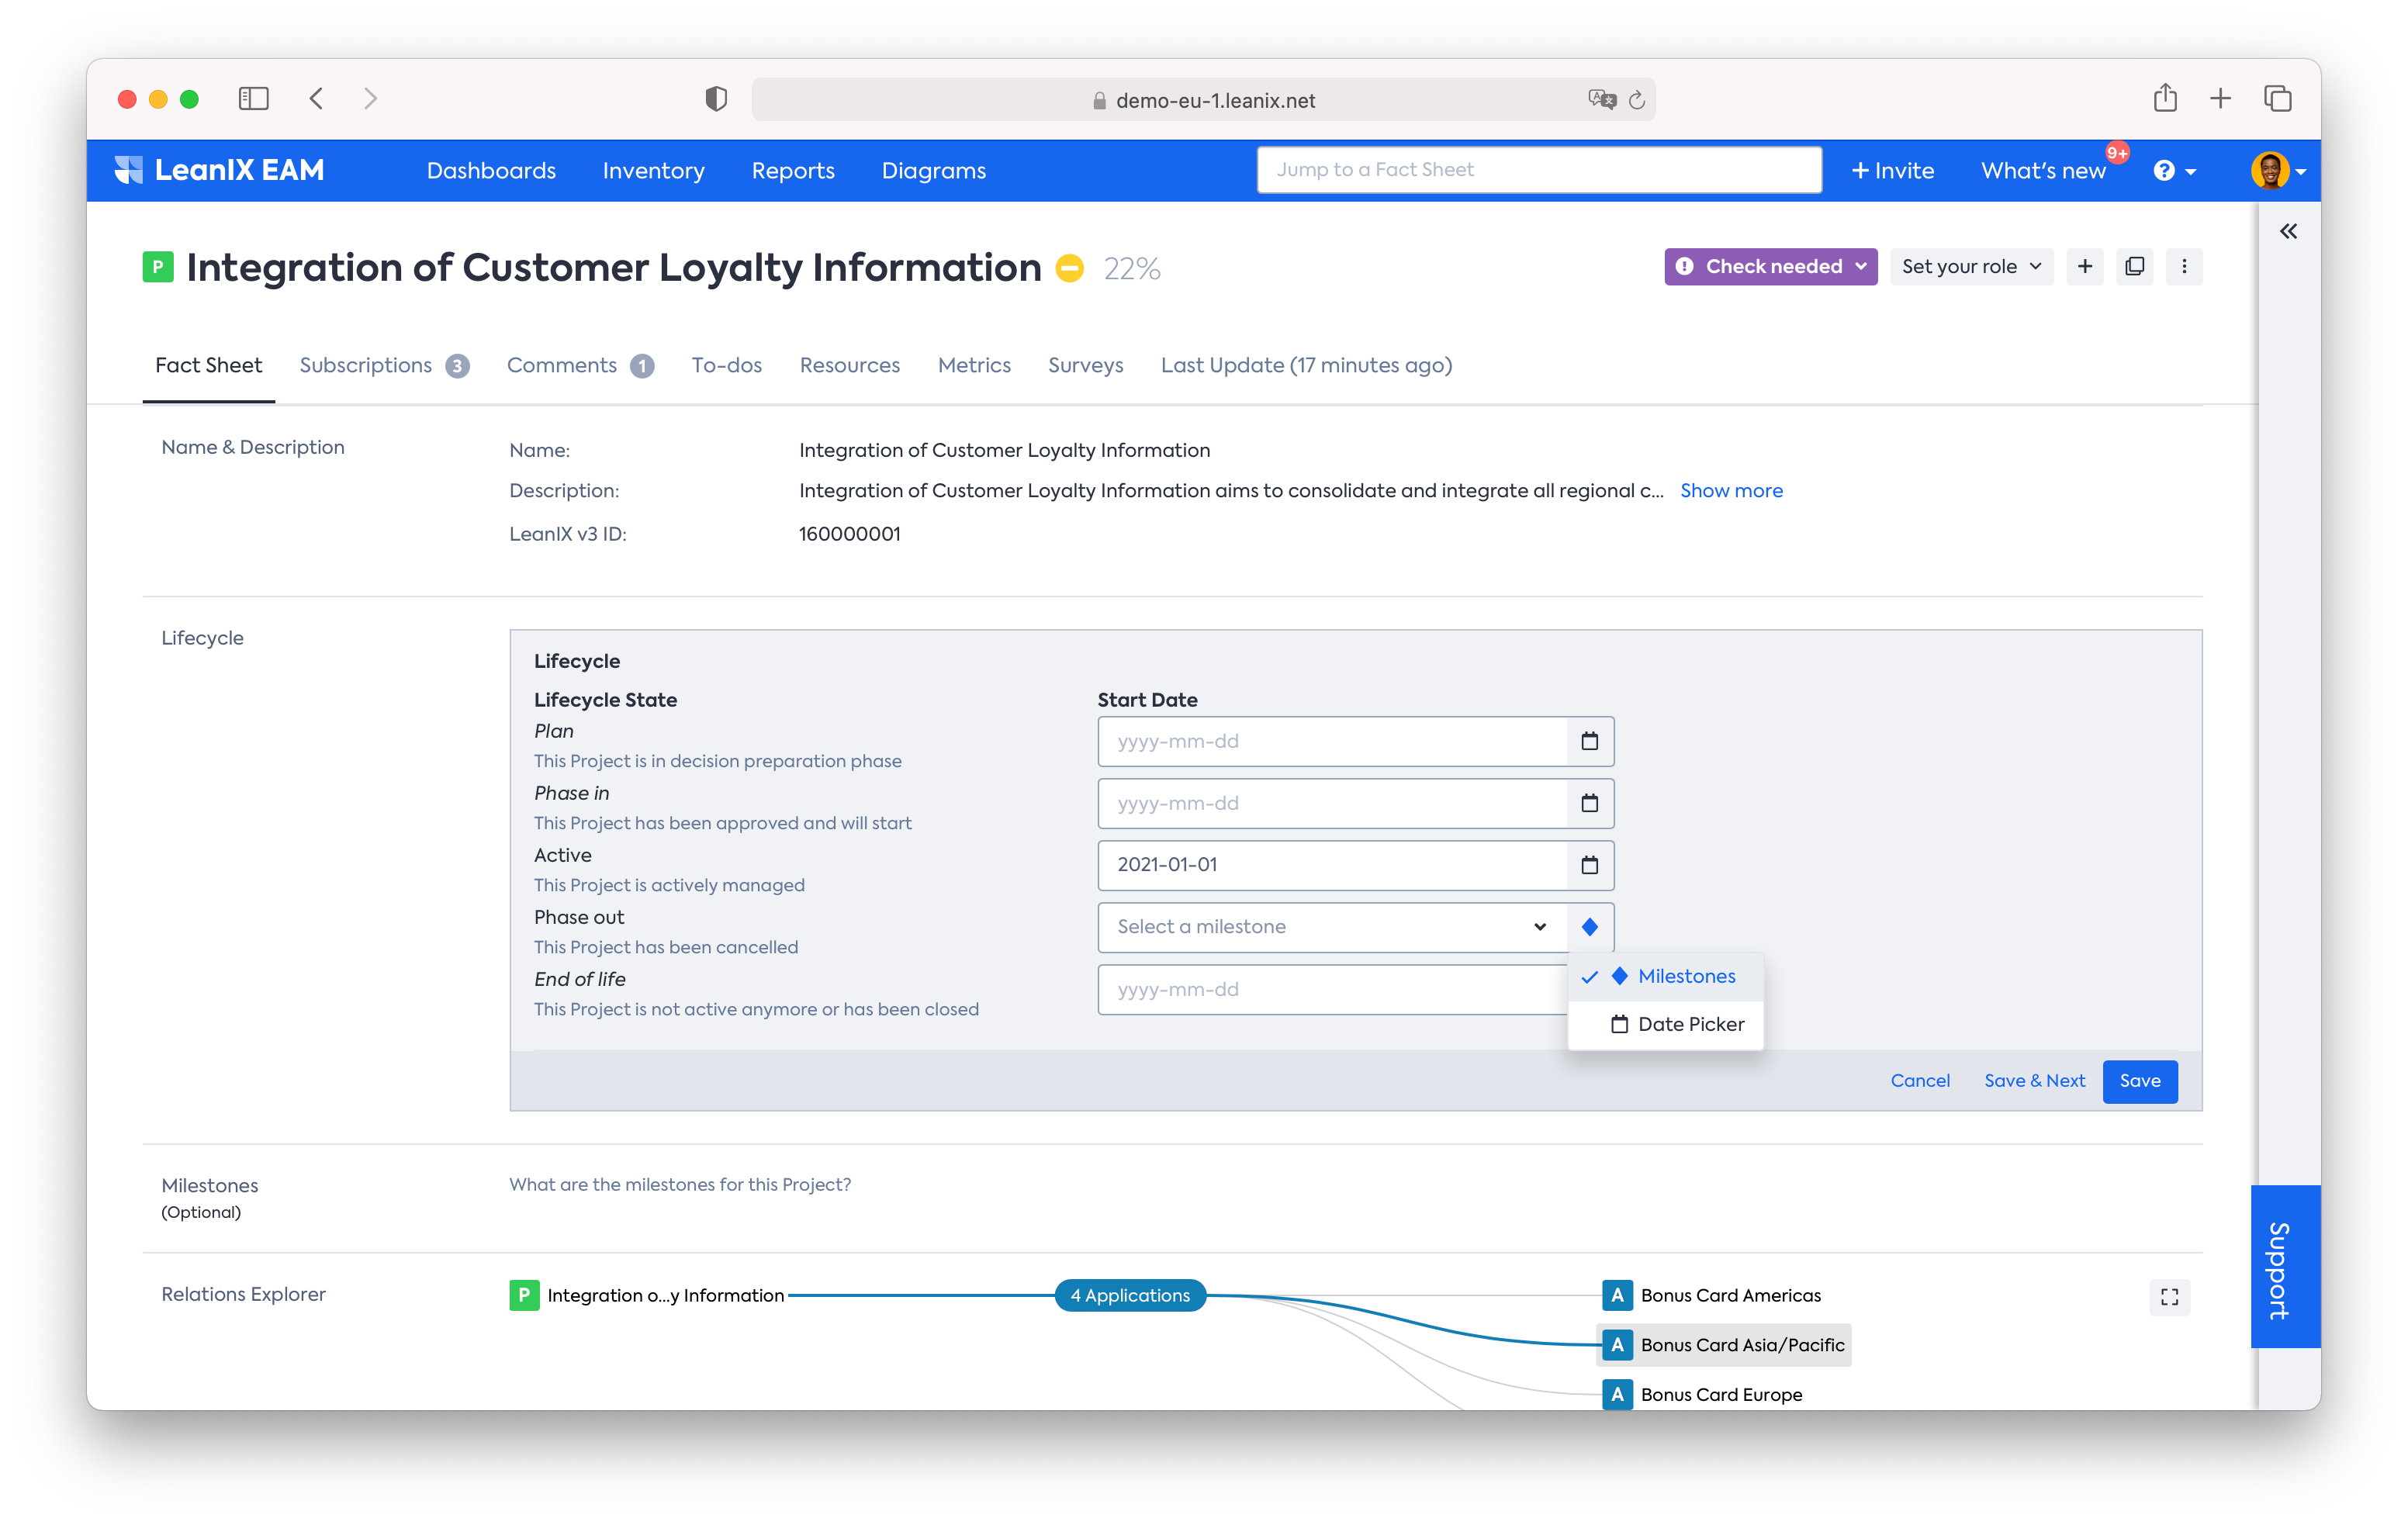Open the browser sidebar toggle icon

click(x=253, y=98)
